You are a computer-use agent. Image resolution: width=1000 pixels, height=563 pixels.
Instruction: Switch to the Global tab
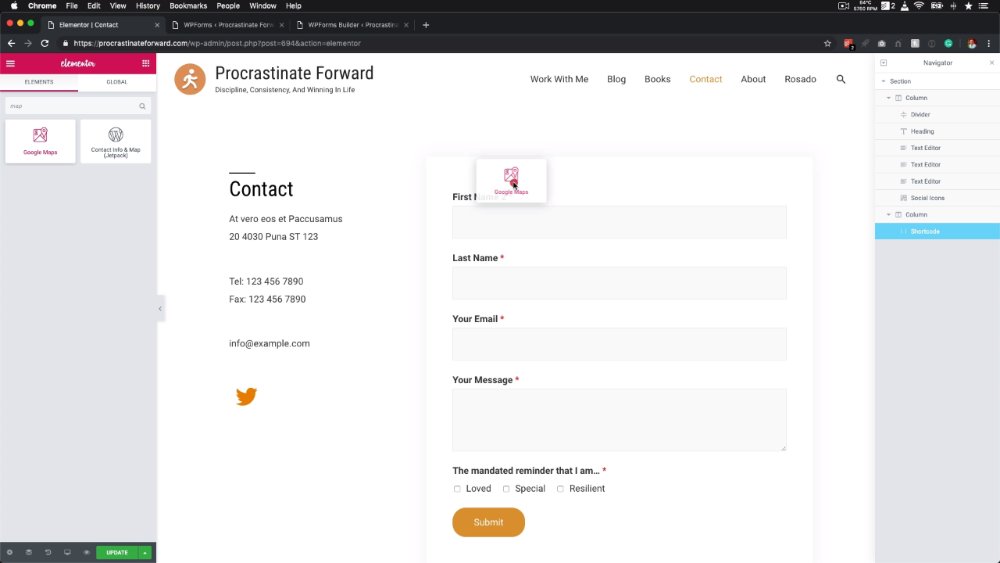coord(117,82)
